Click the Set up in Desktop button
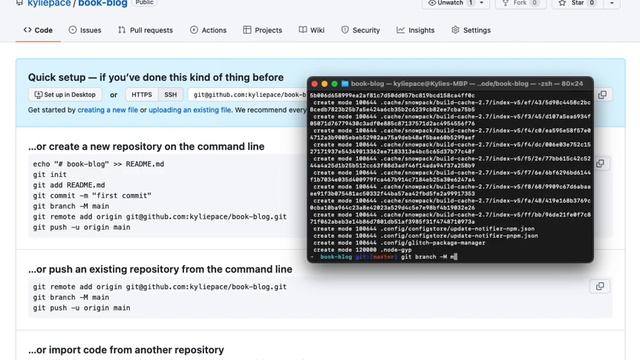The image size is (640, 360). (x=65, y=95)
